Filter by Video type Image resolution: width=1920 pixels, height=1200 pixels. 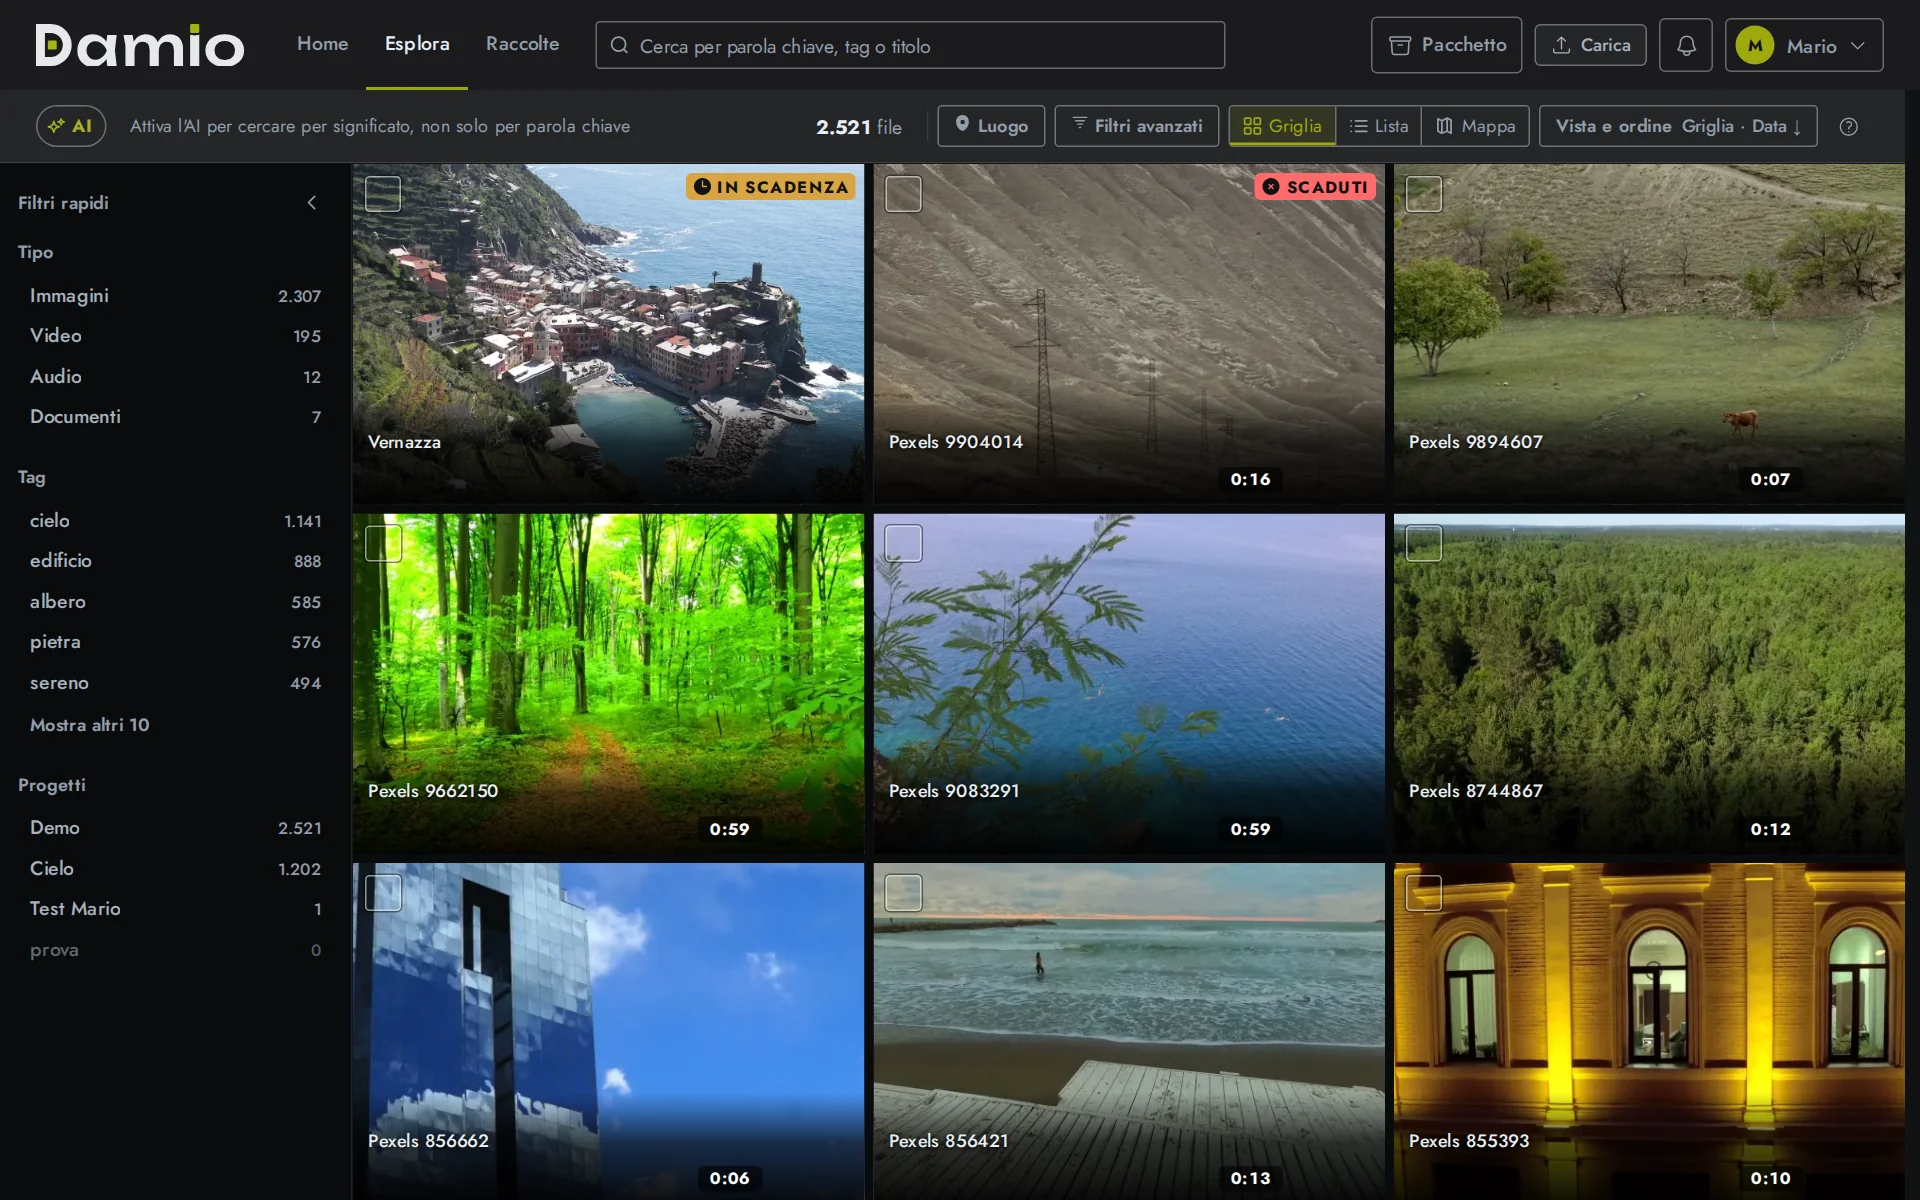click(175, 336)
